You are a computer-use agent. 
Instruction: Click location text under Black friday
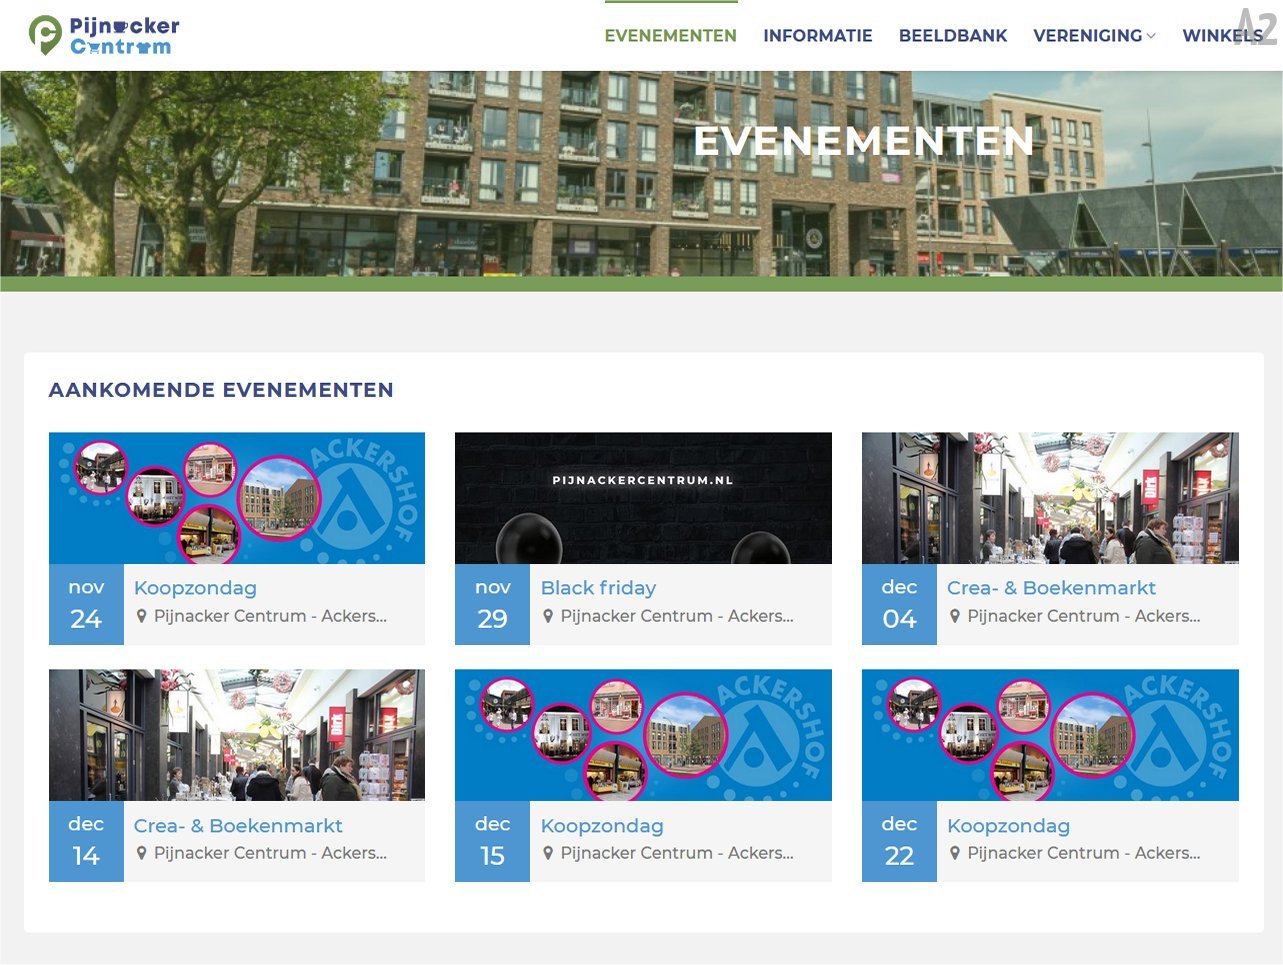coord(677,616)
